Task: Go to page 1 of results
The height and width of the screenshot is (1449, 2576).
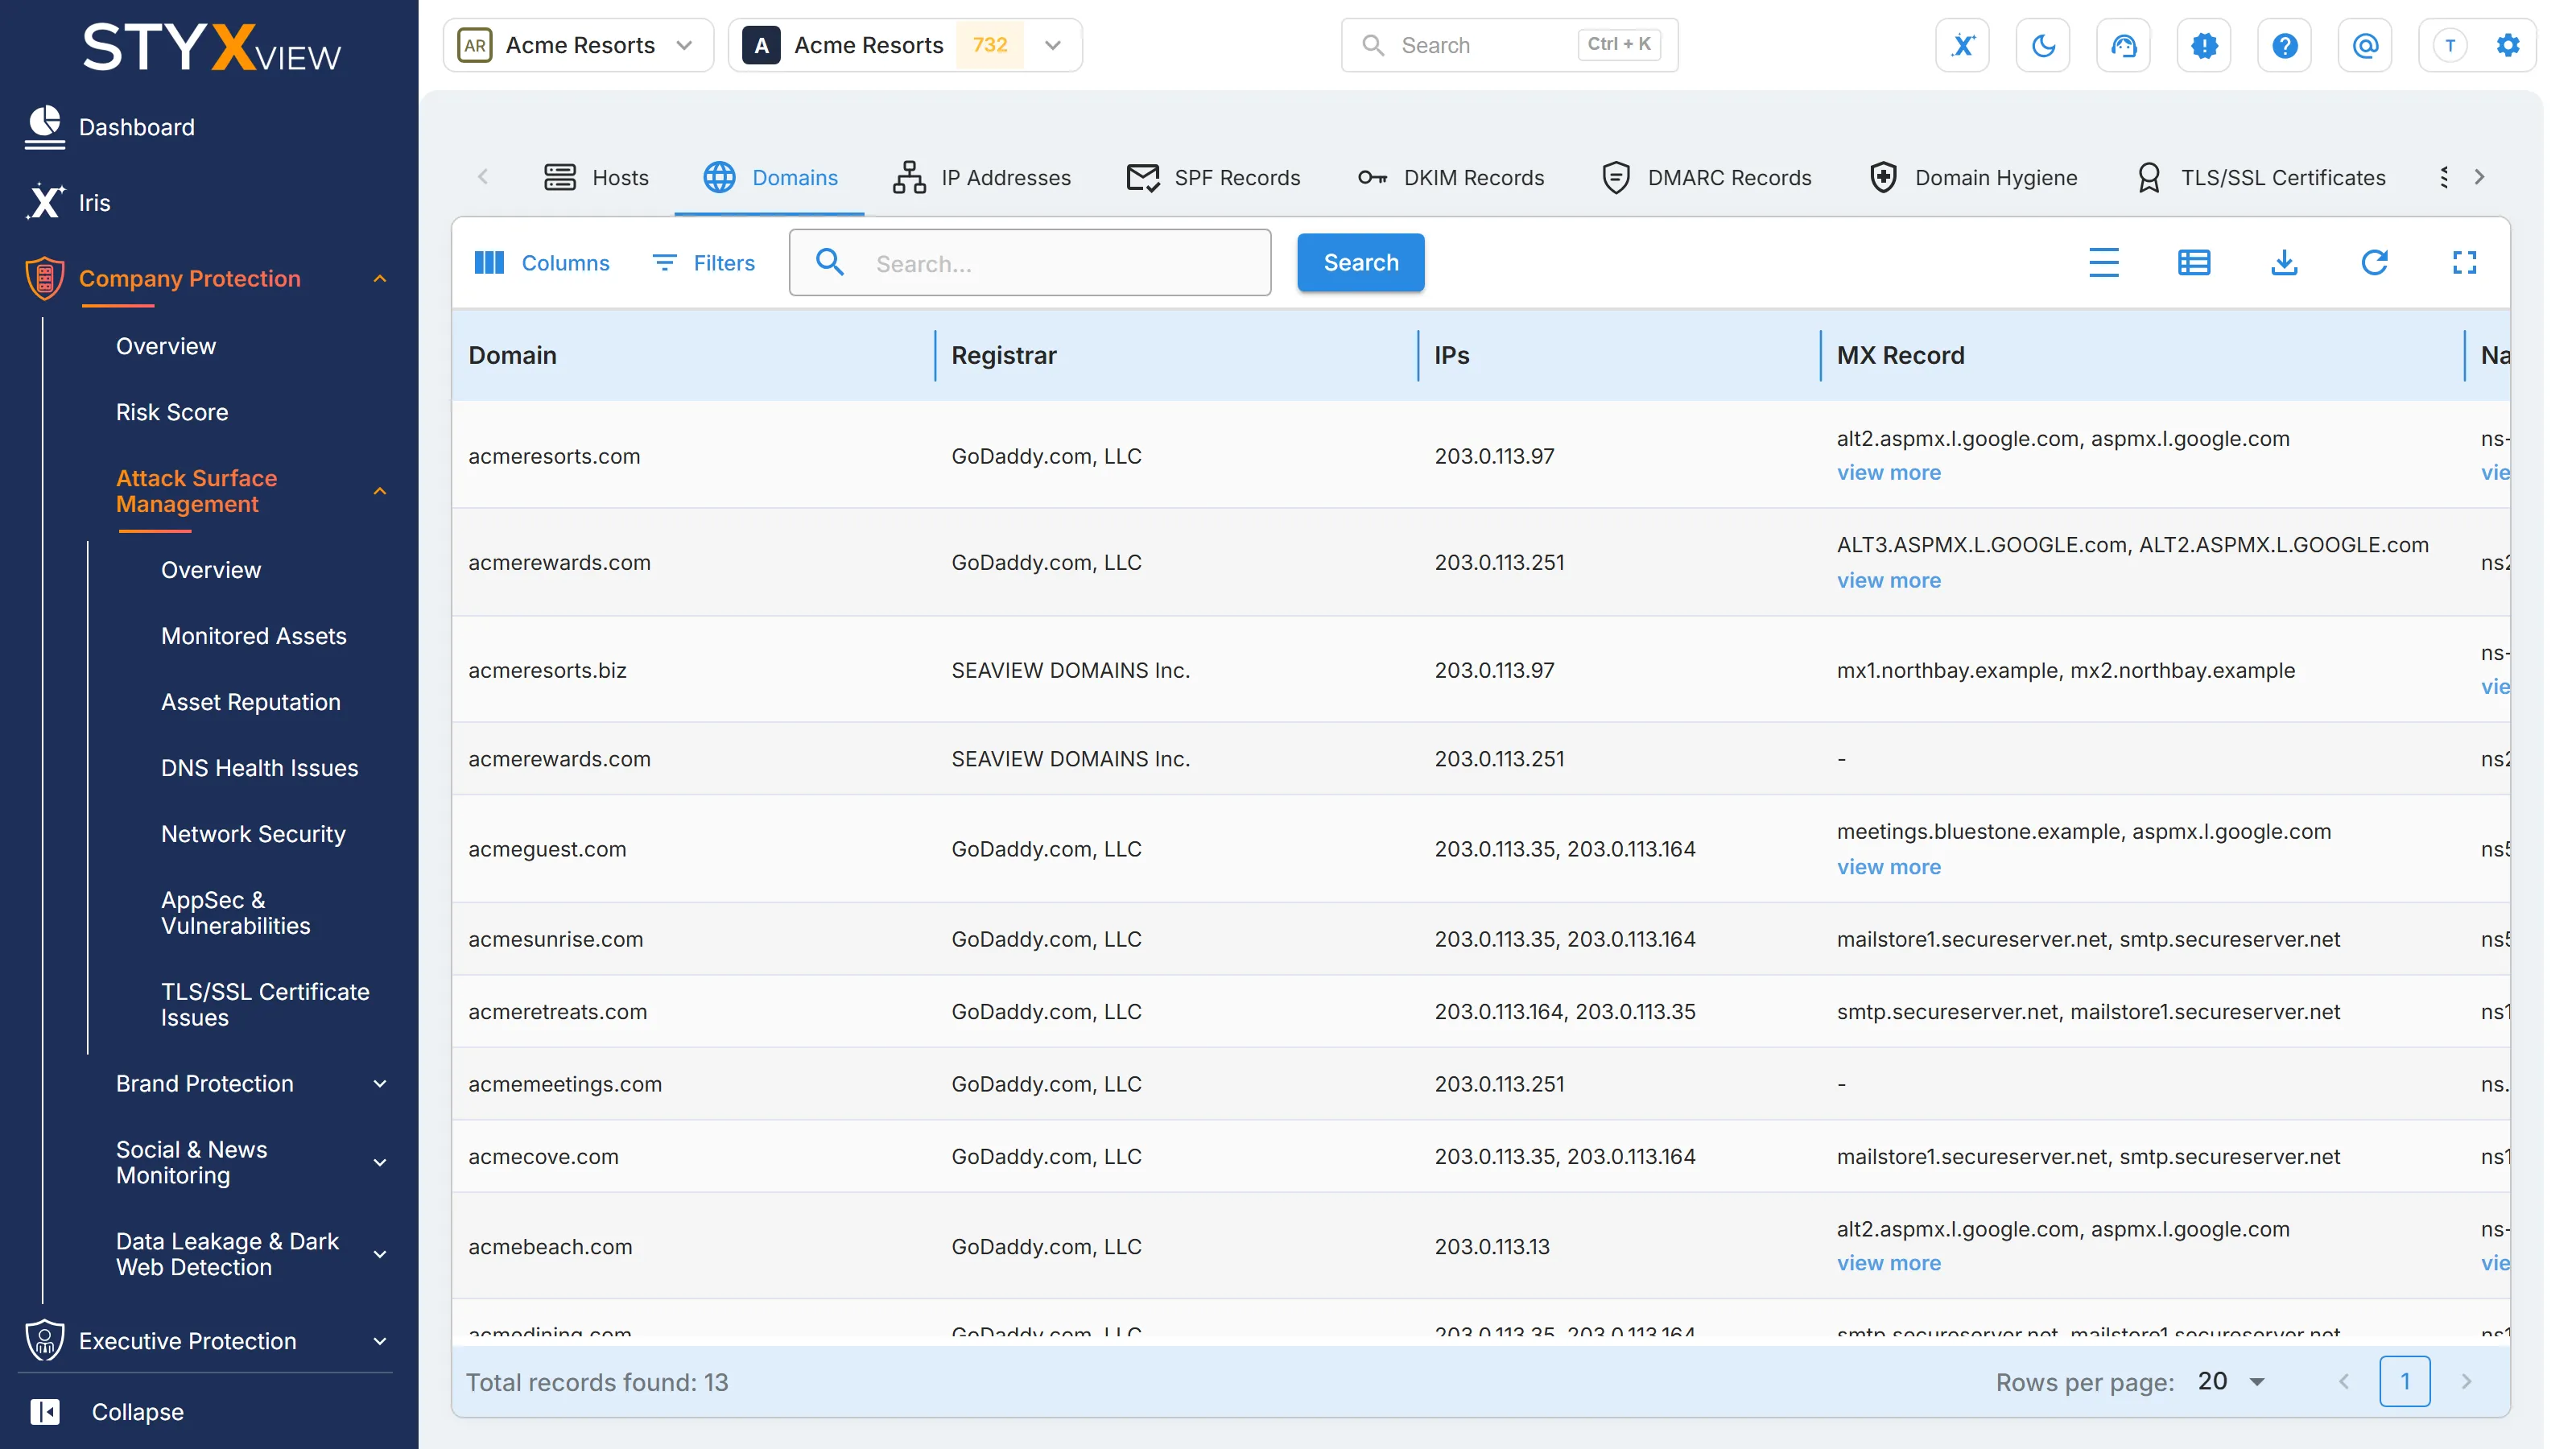Action: click(2404, 1381)
